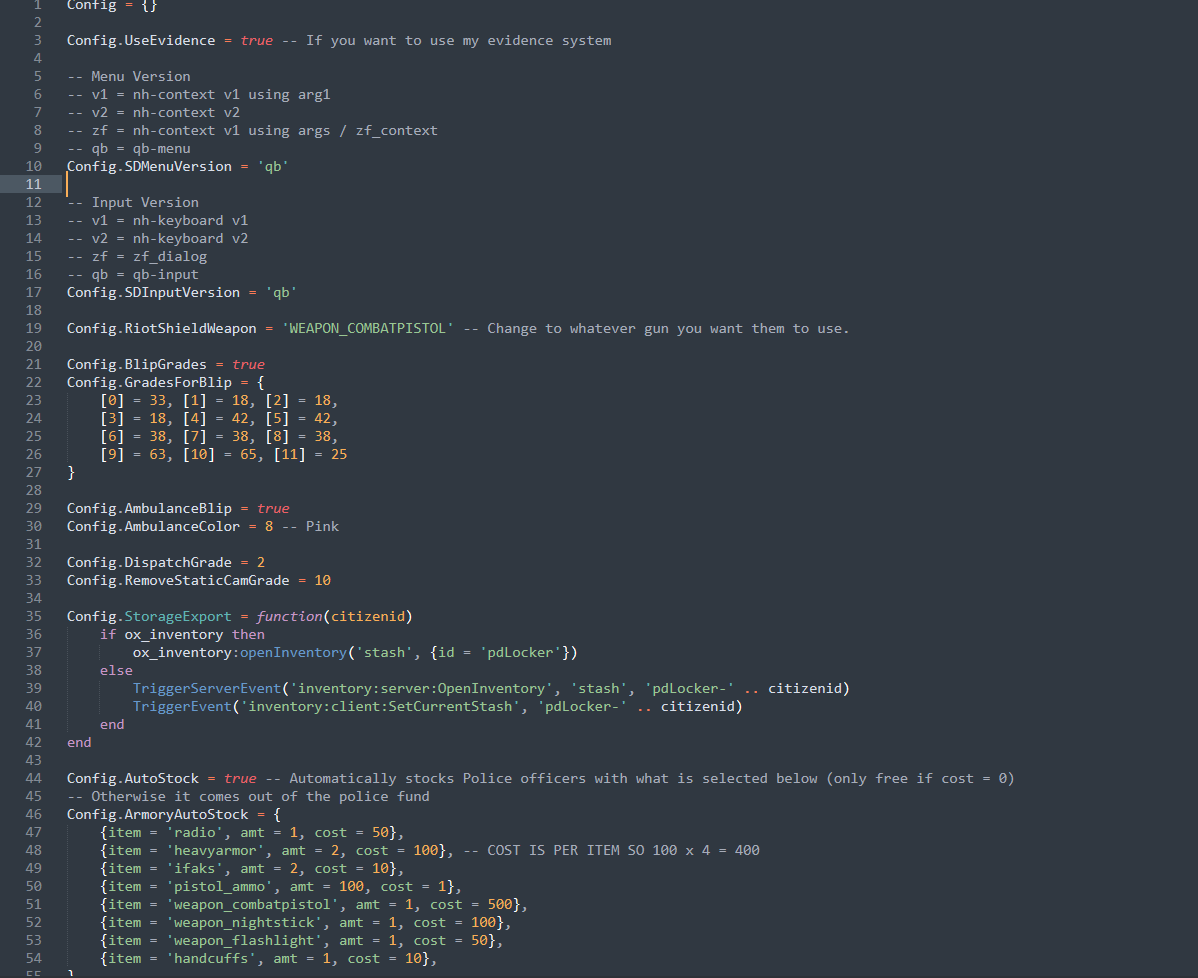Screen dimensions: 1198x978
Task: Click the 'true' value of Config.UseEvidence
Action: coord(256,40)
